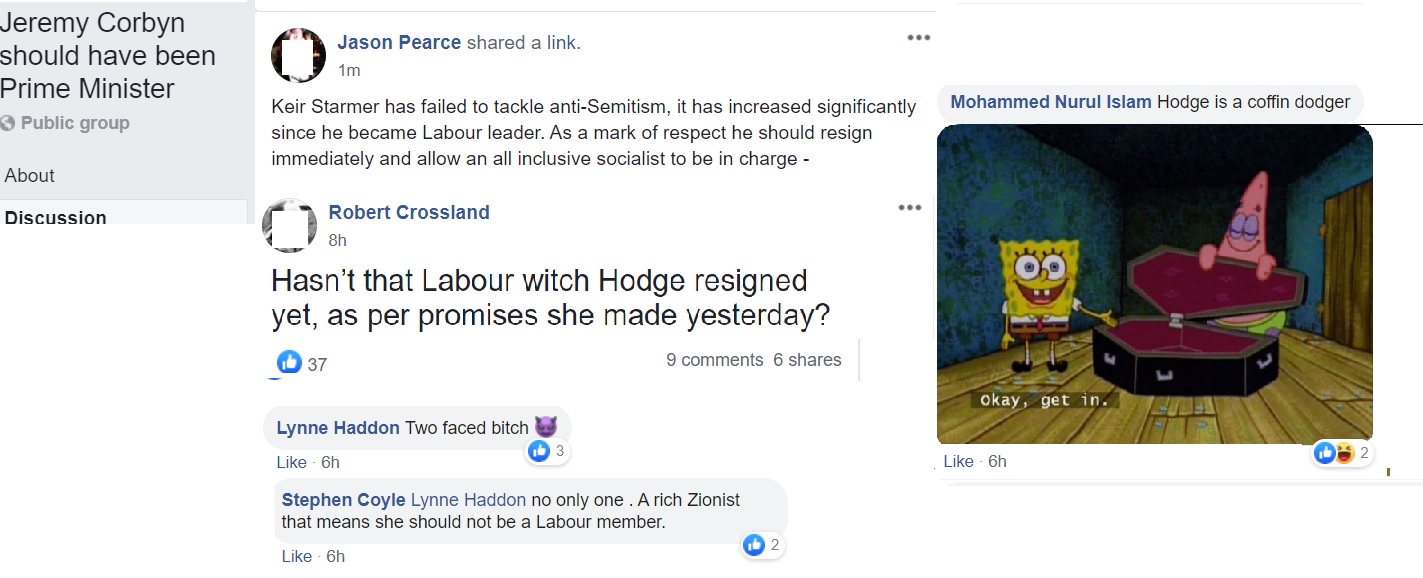Click reaction icons on the coffin meme comment

1334,453
